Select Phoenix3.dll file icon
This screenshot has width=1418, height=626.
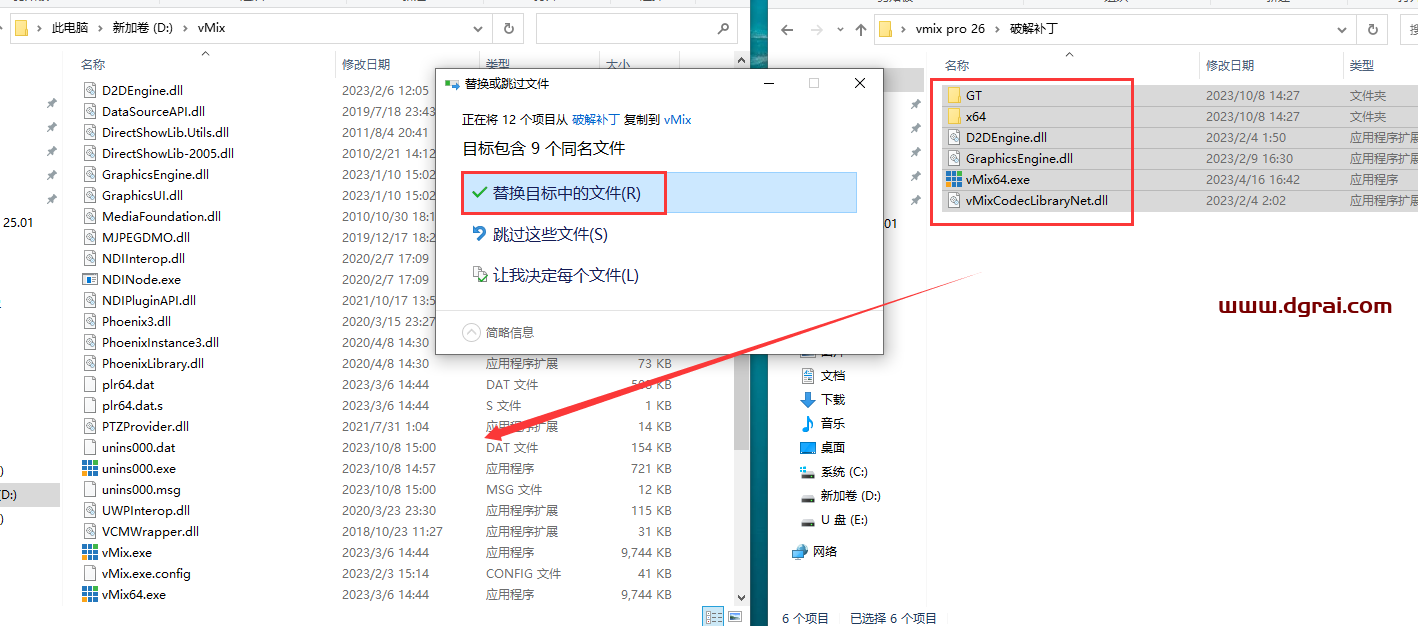pyautogui.click(x=90, y=321)
